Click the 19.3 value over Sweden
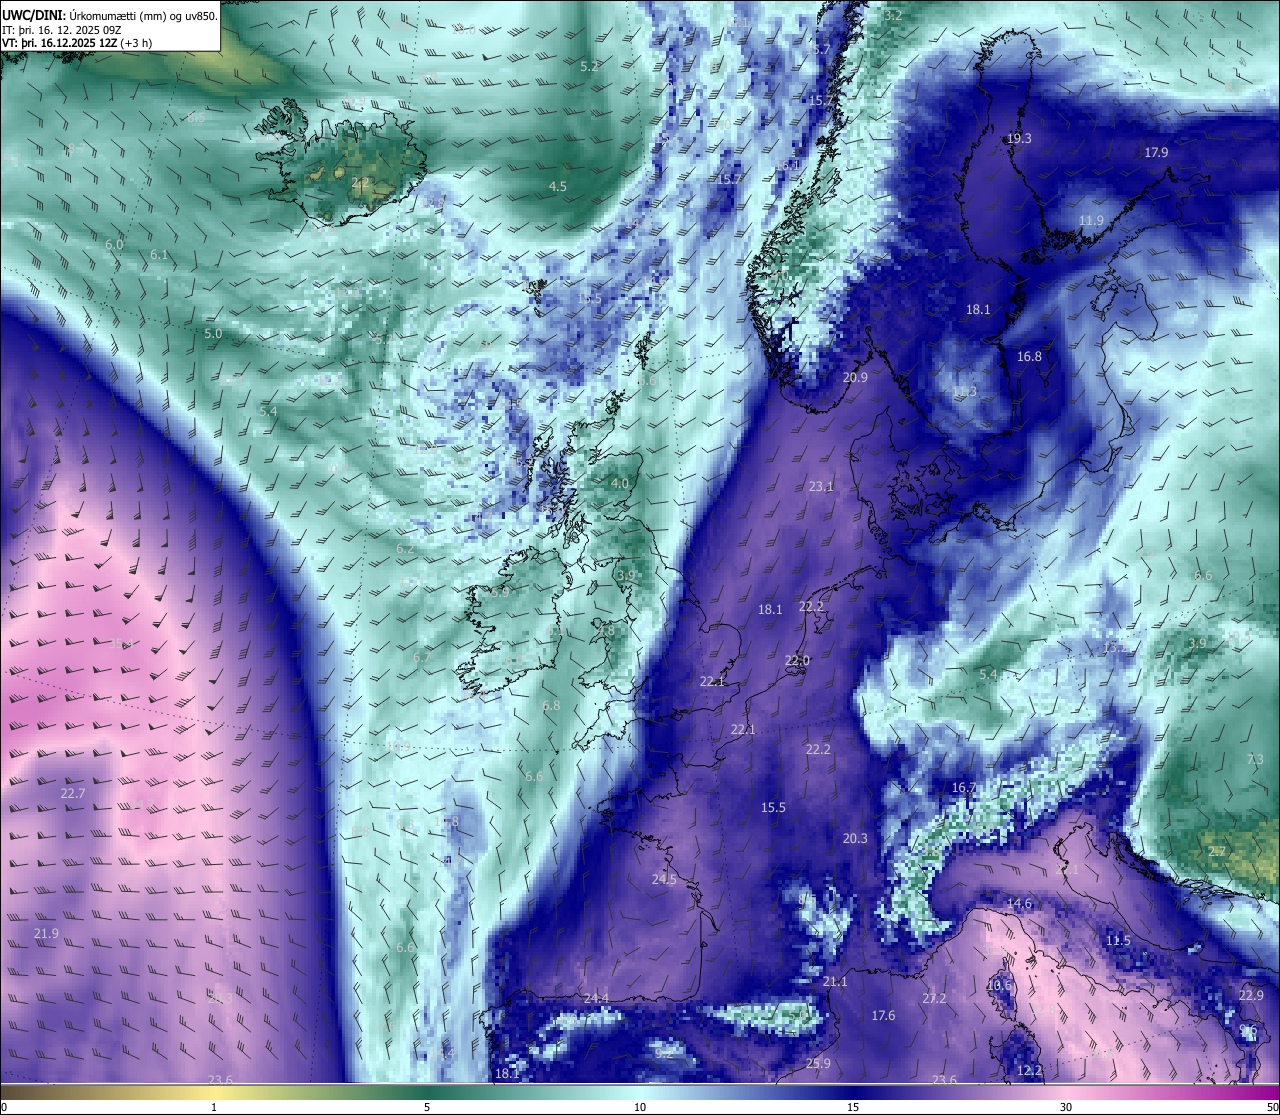Viewport: 1280px width, 1115px height. click(x=1019, y=139)
